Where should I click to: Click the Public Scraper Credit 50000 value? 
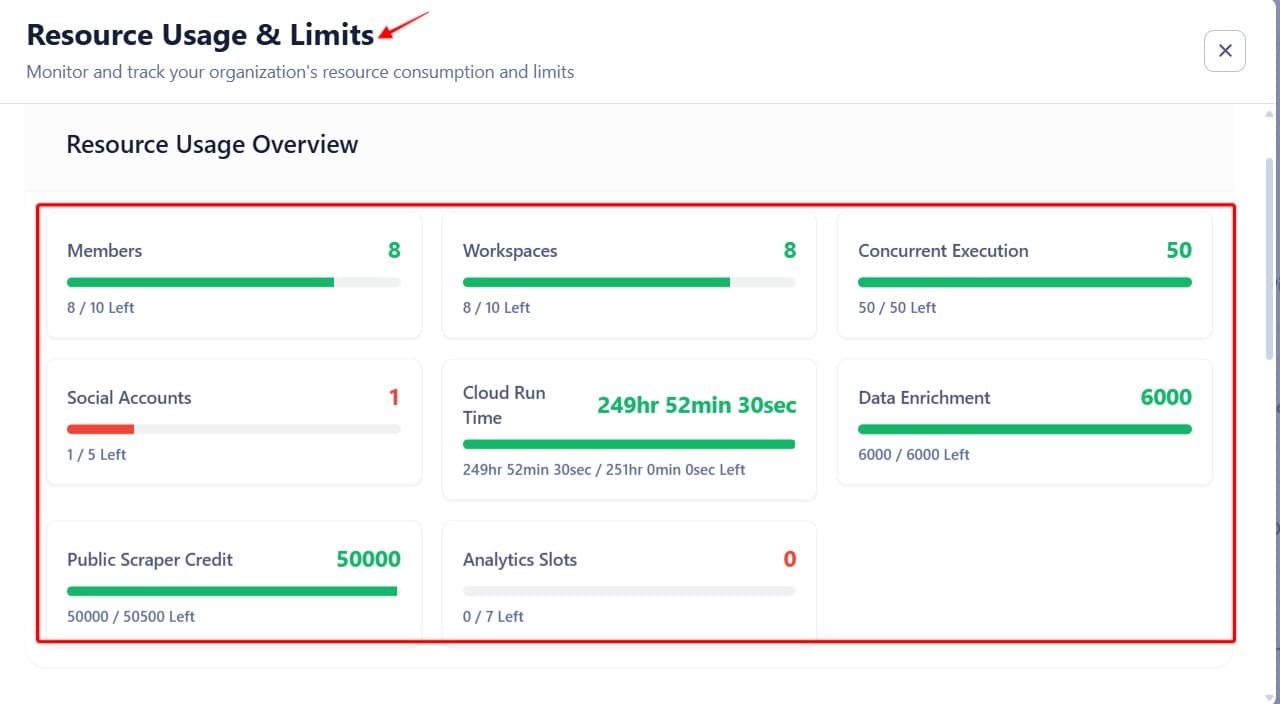[x=368, y=560]
